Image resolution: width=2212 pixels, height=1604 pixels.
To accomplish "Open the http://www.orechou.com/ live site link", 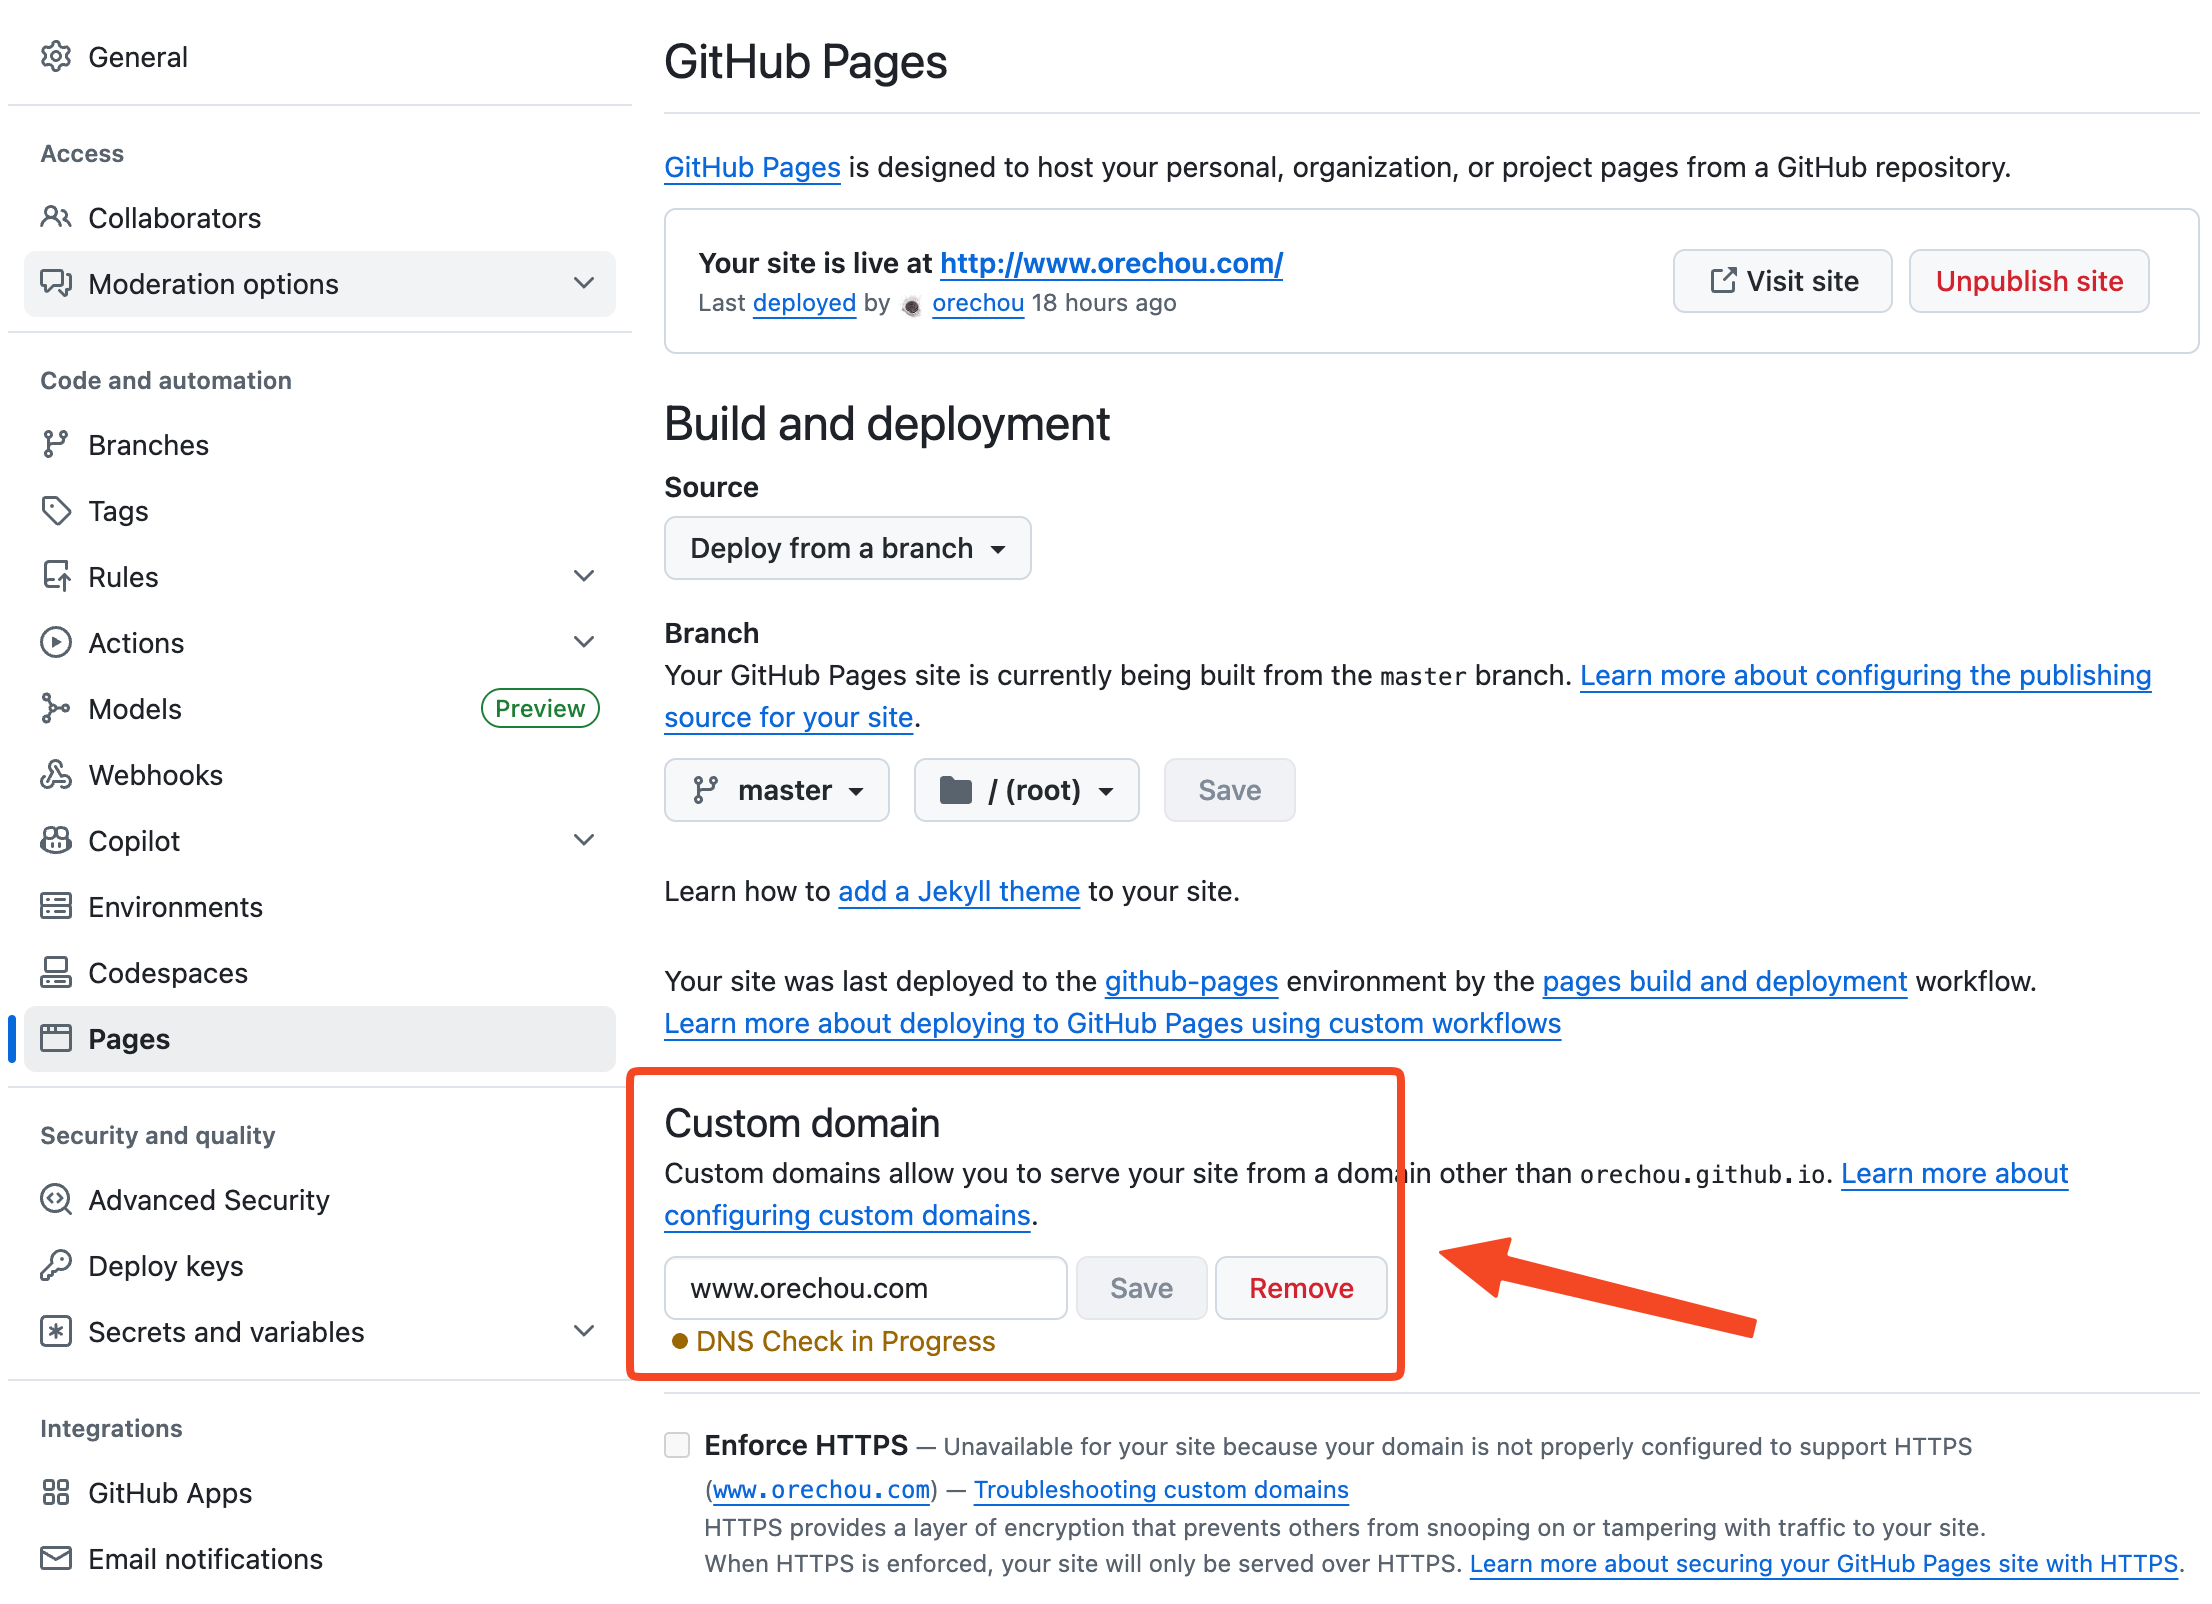I will [x=1111, y=263].
